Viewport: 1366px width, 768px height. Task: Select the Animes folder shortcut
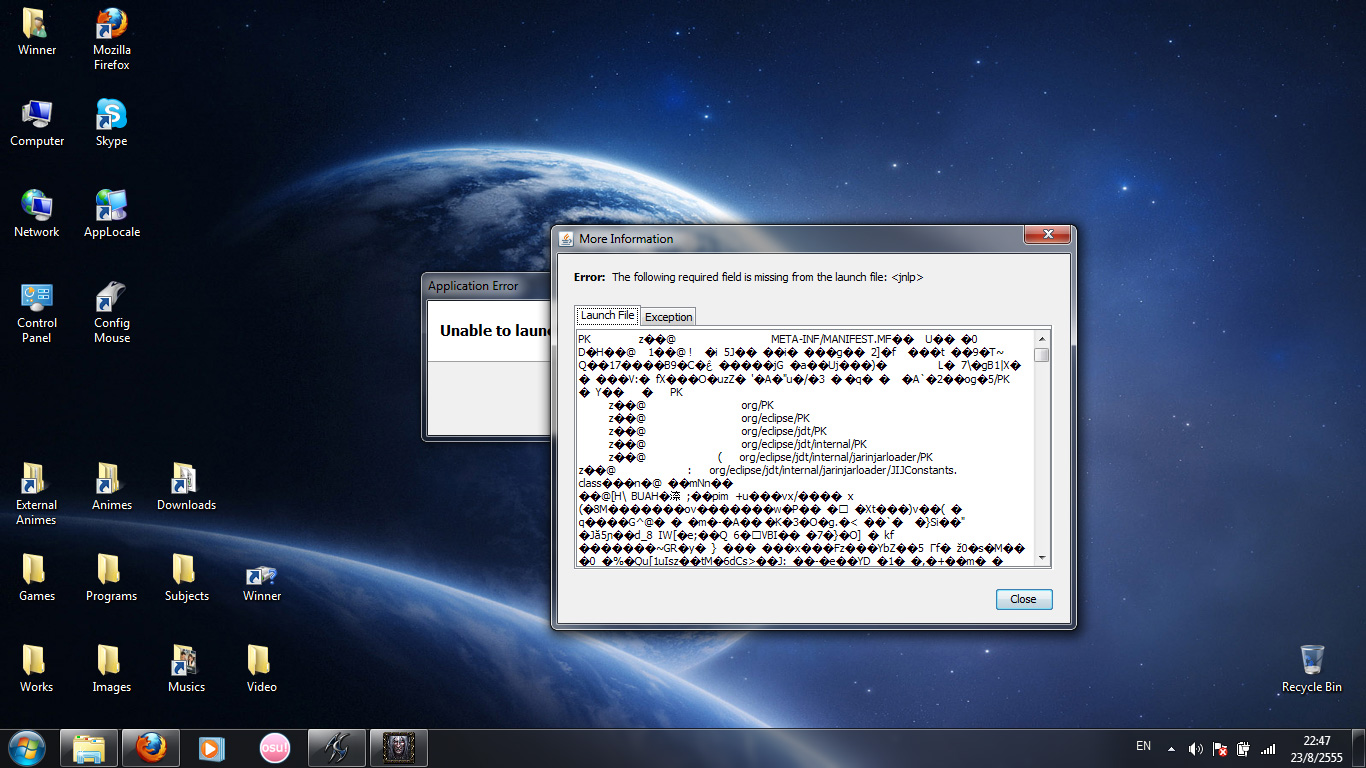tap(112, 488)
